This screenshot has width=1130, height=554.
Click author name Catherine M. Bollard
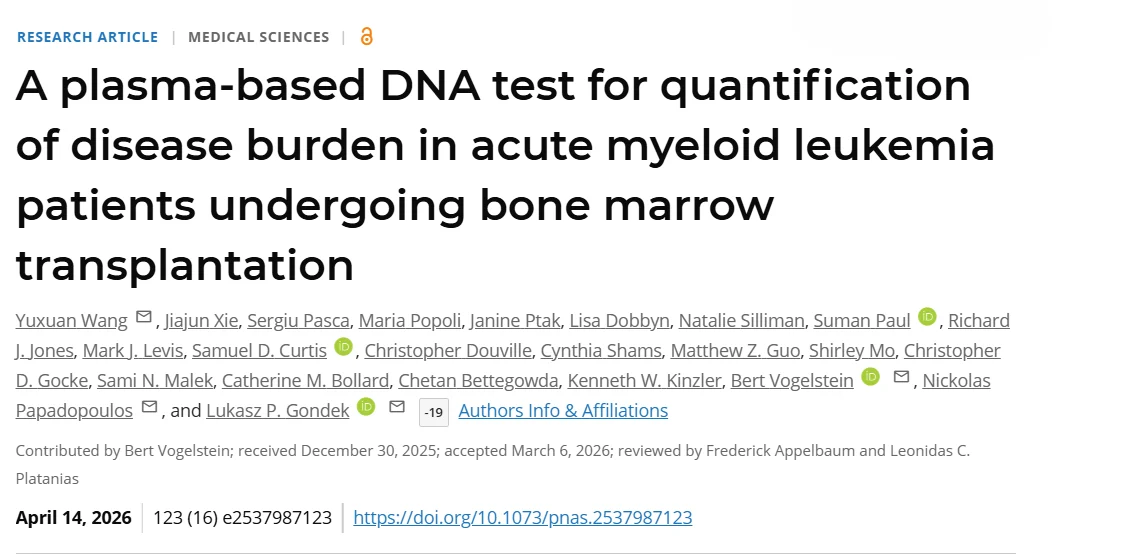(x=306, y=380)
